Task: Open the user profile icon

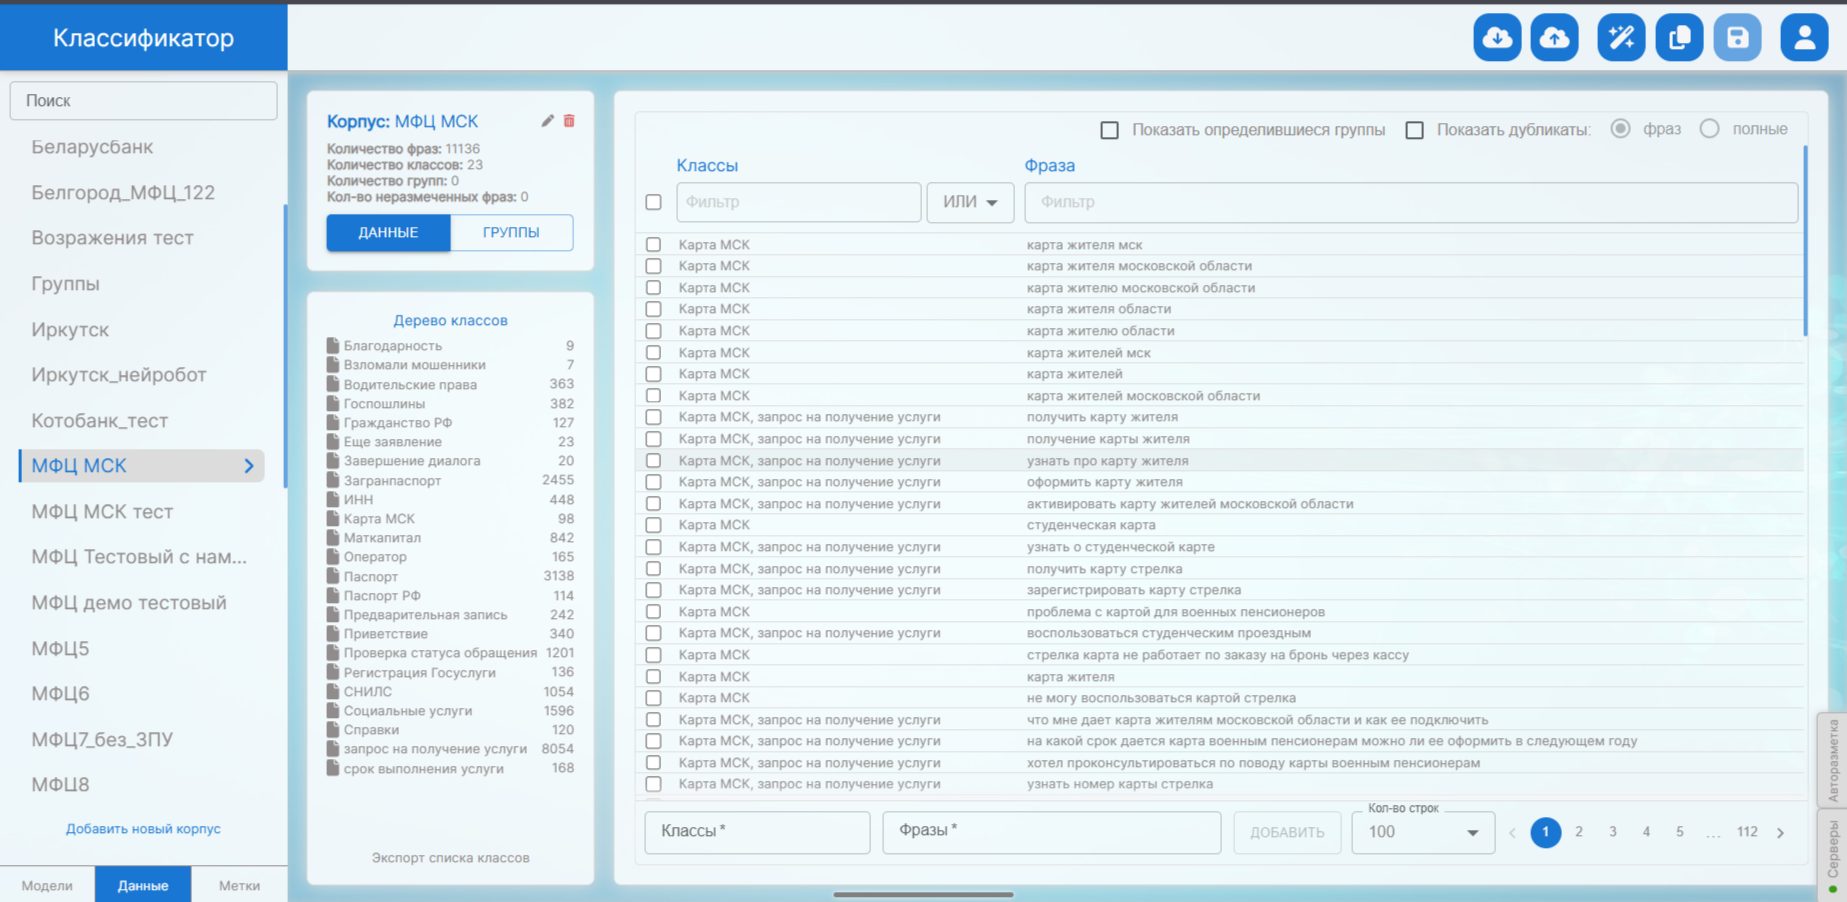Action: [x=1804, y=38]
